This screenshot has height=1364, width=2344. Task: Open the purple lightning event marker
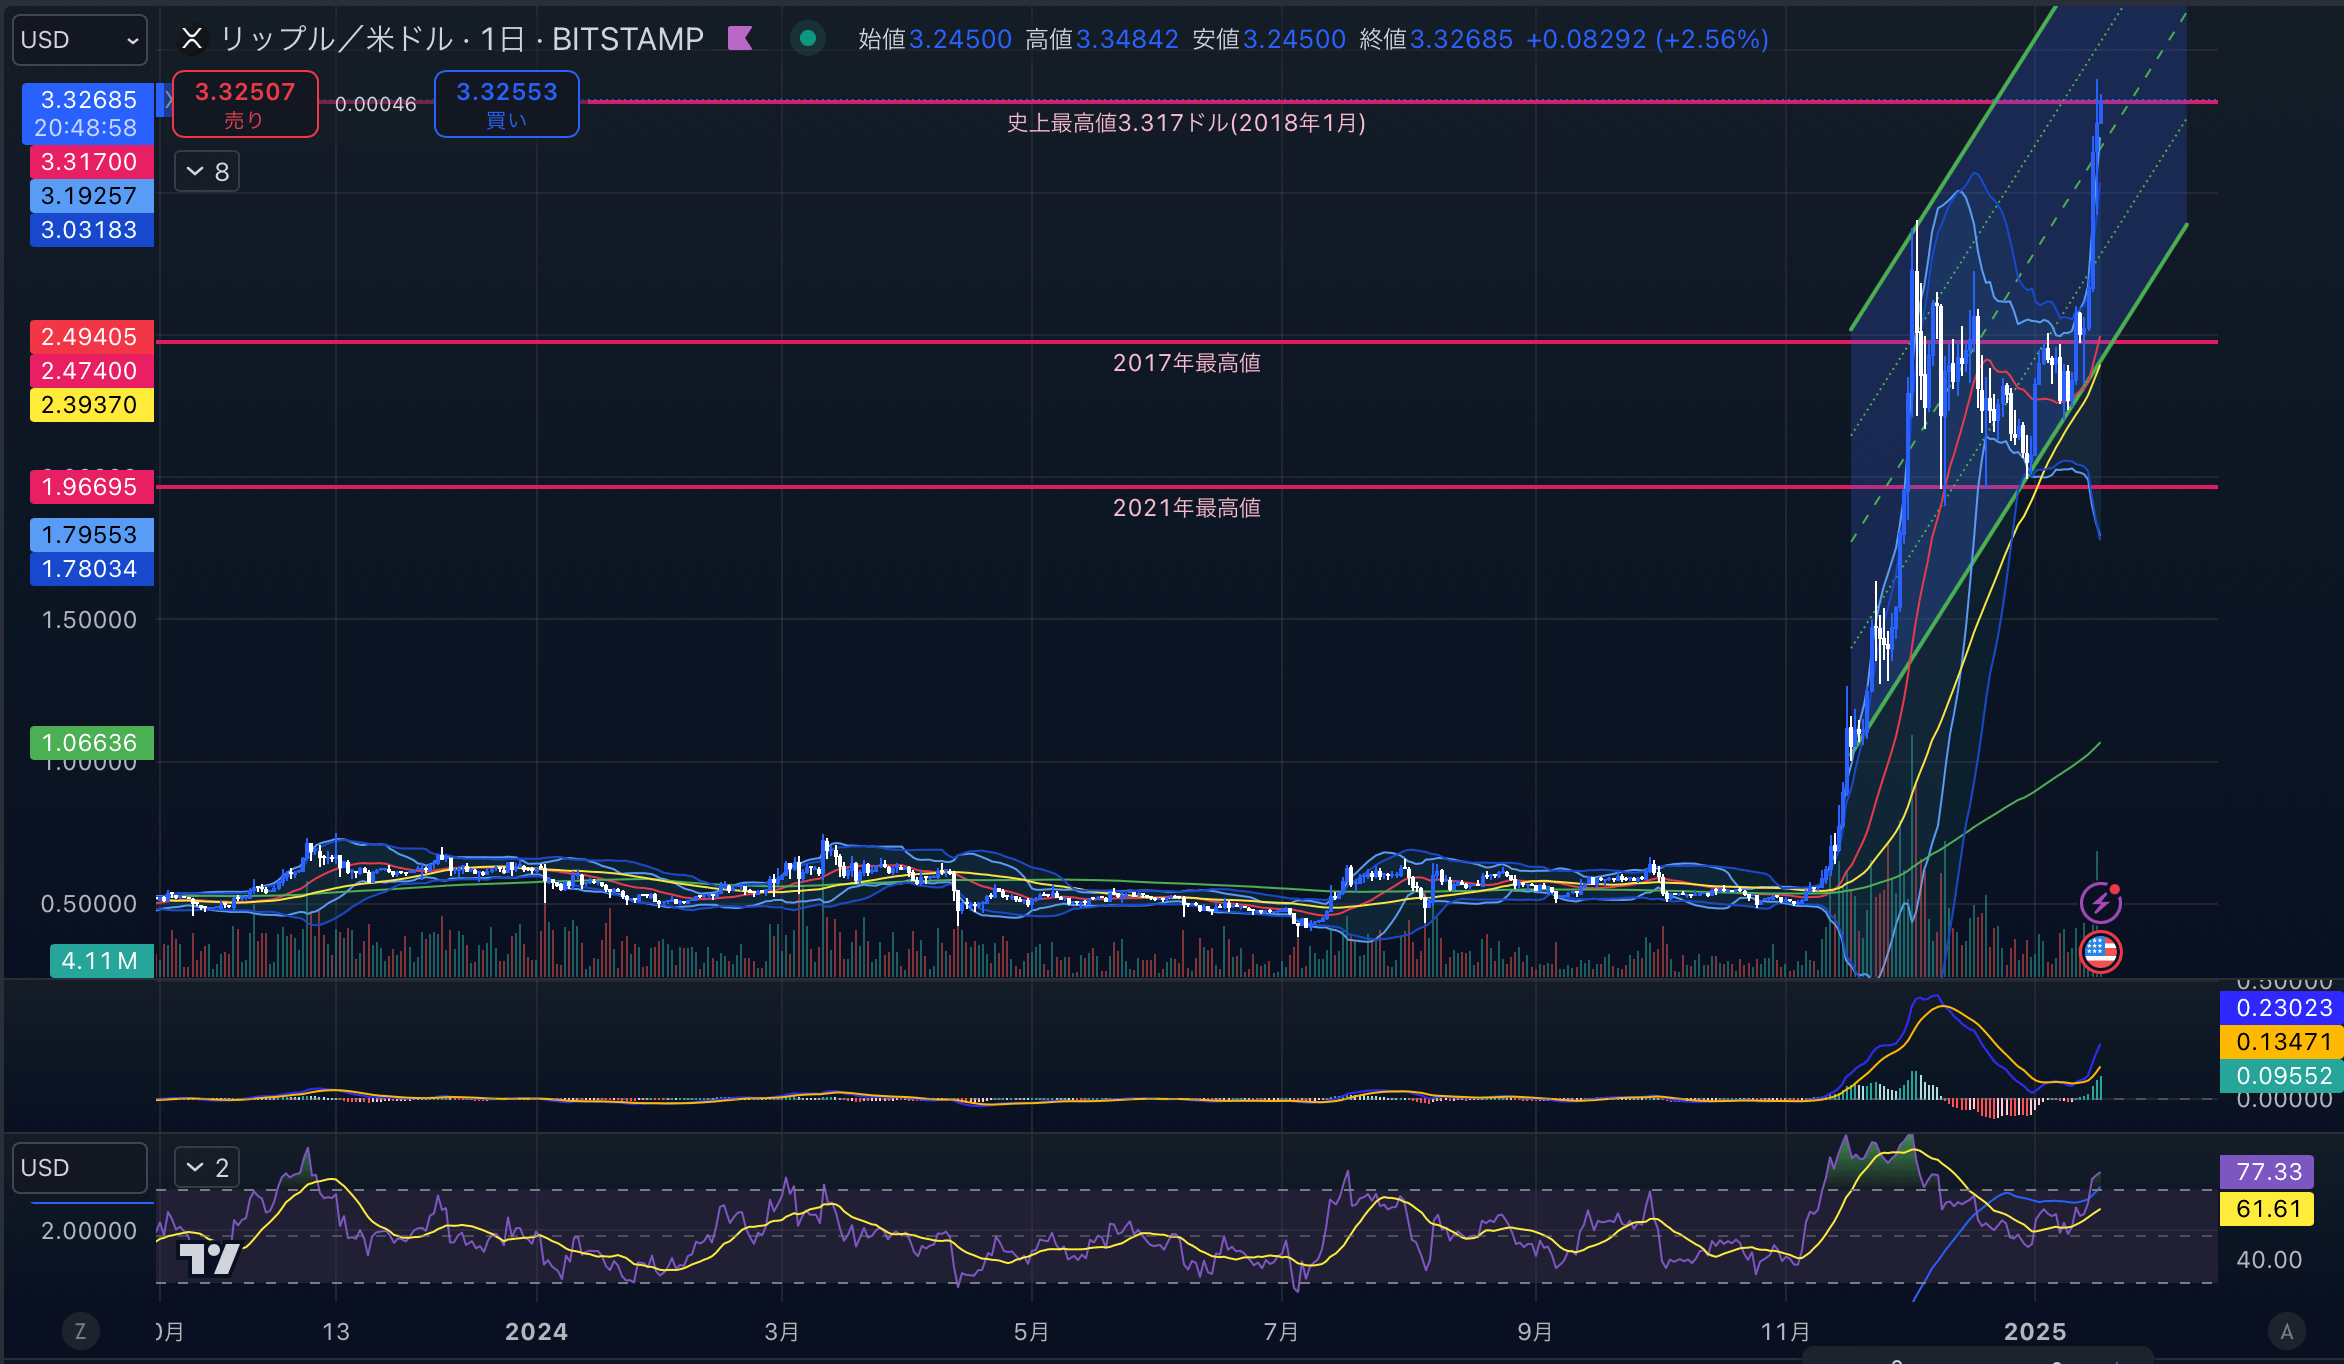[x=2100, y=903]
